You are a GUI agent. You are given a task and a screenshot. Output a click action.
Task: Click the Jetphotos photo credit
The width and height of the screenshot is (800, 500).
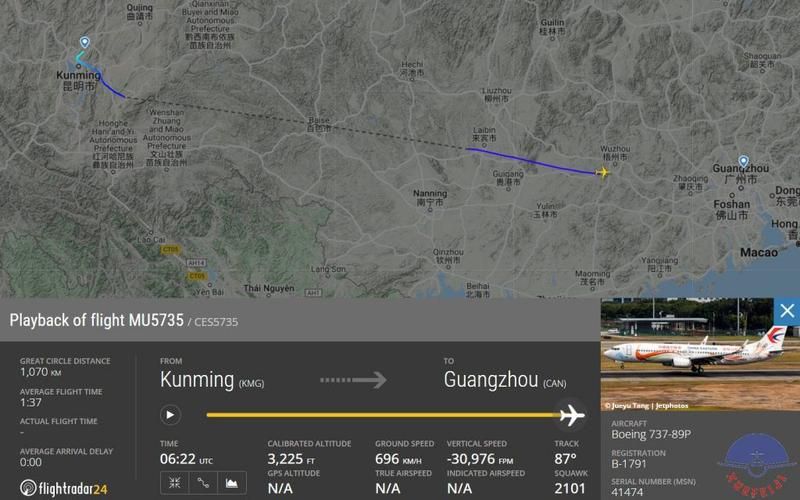(646, 406)
